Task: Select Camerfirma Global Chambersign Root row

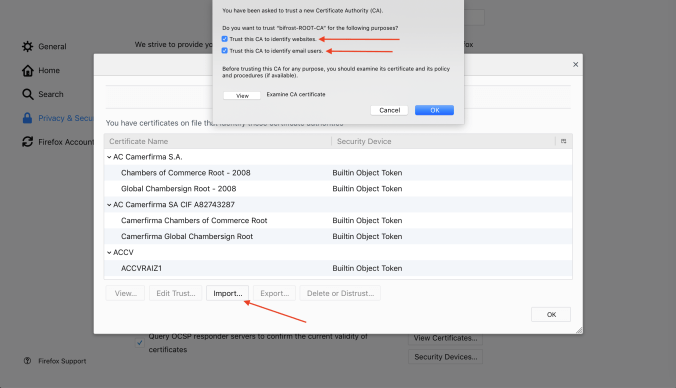Action: pos(338,236)
